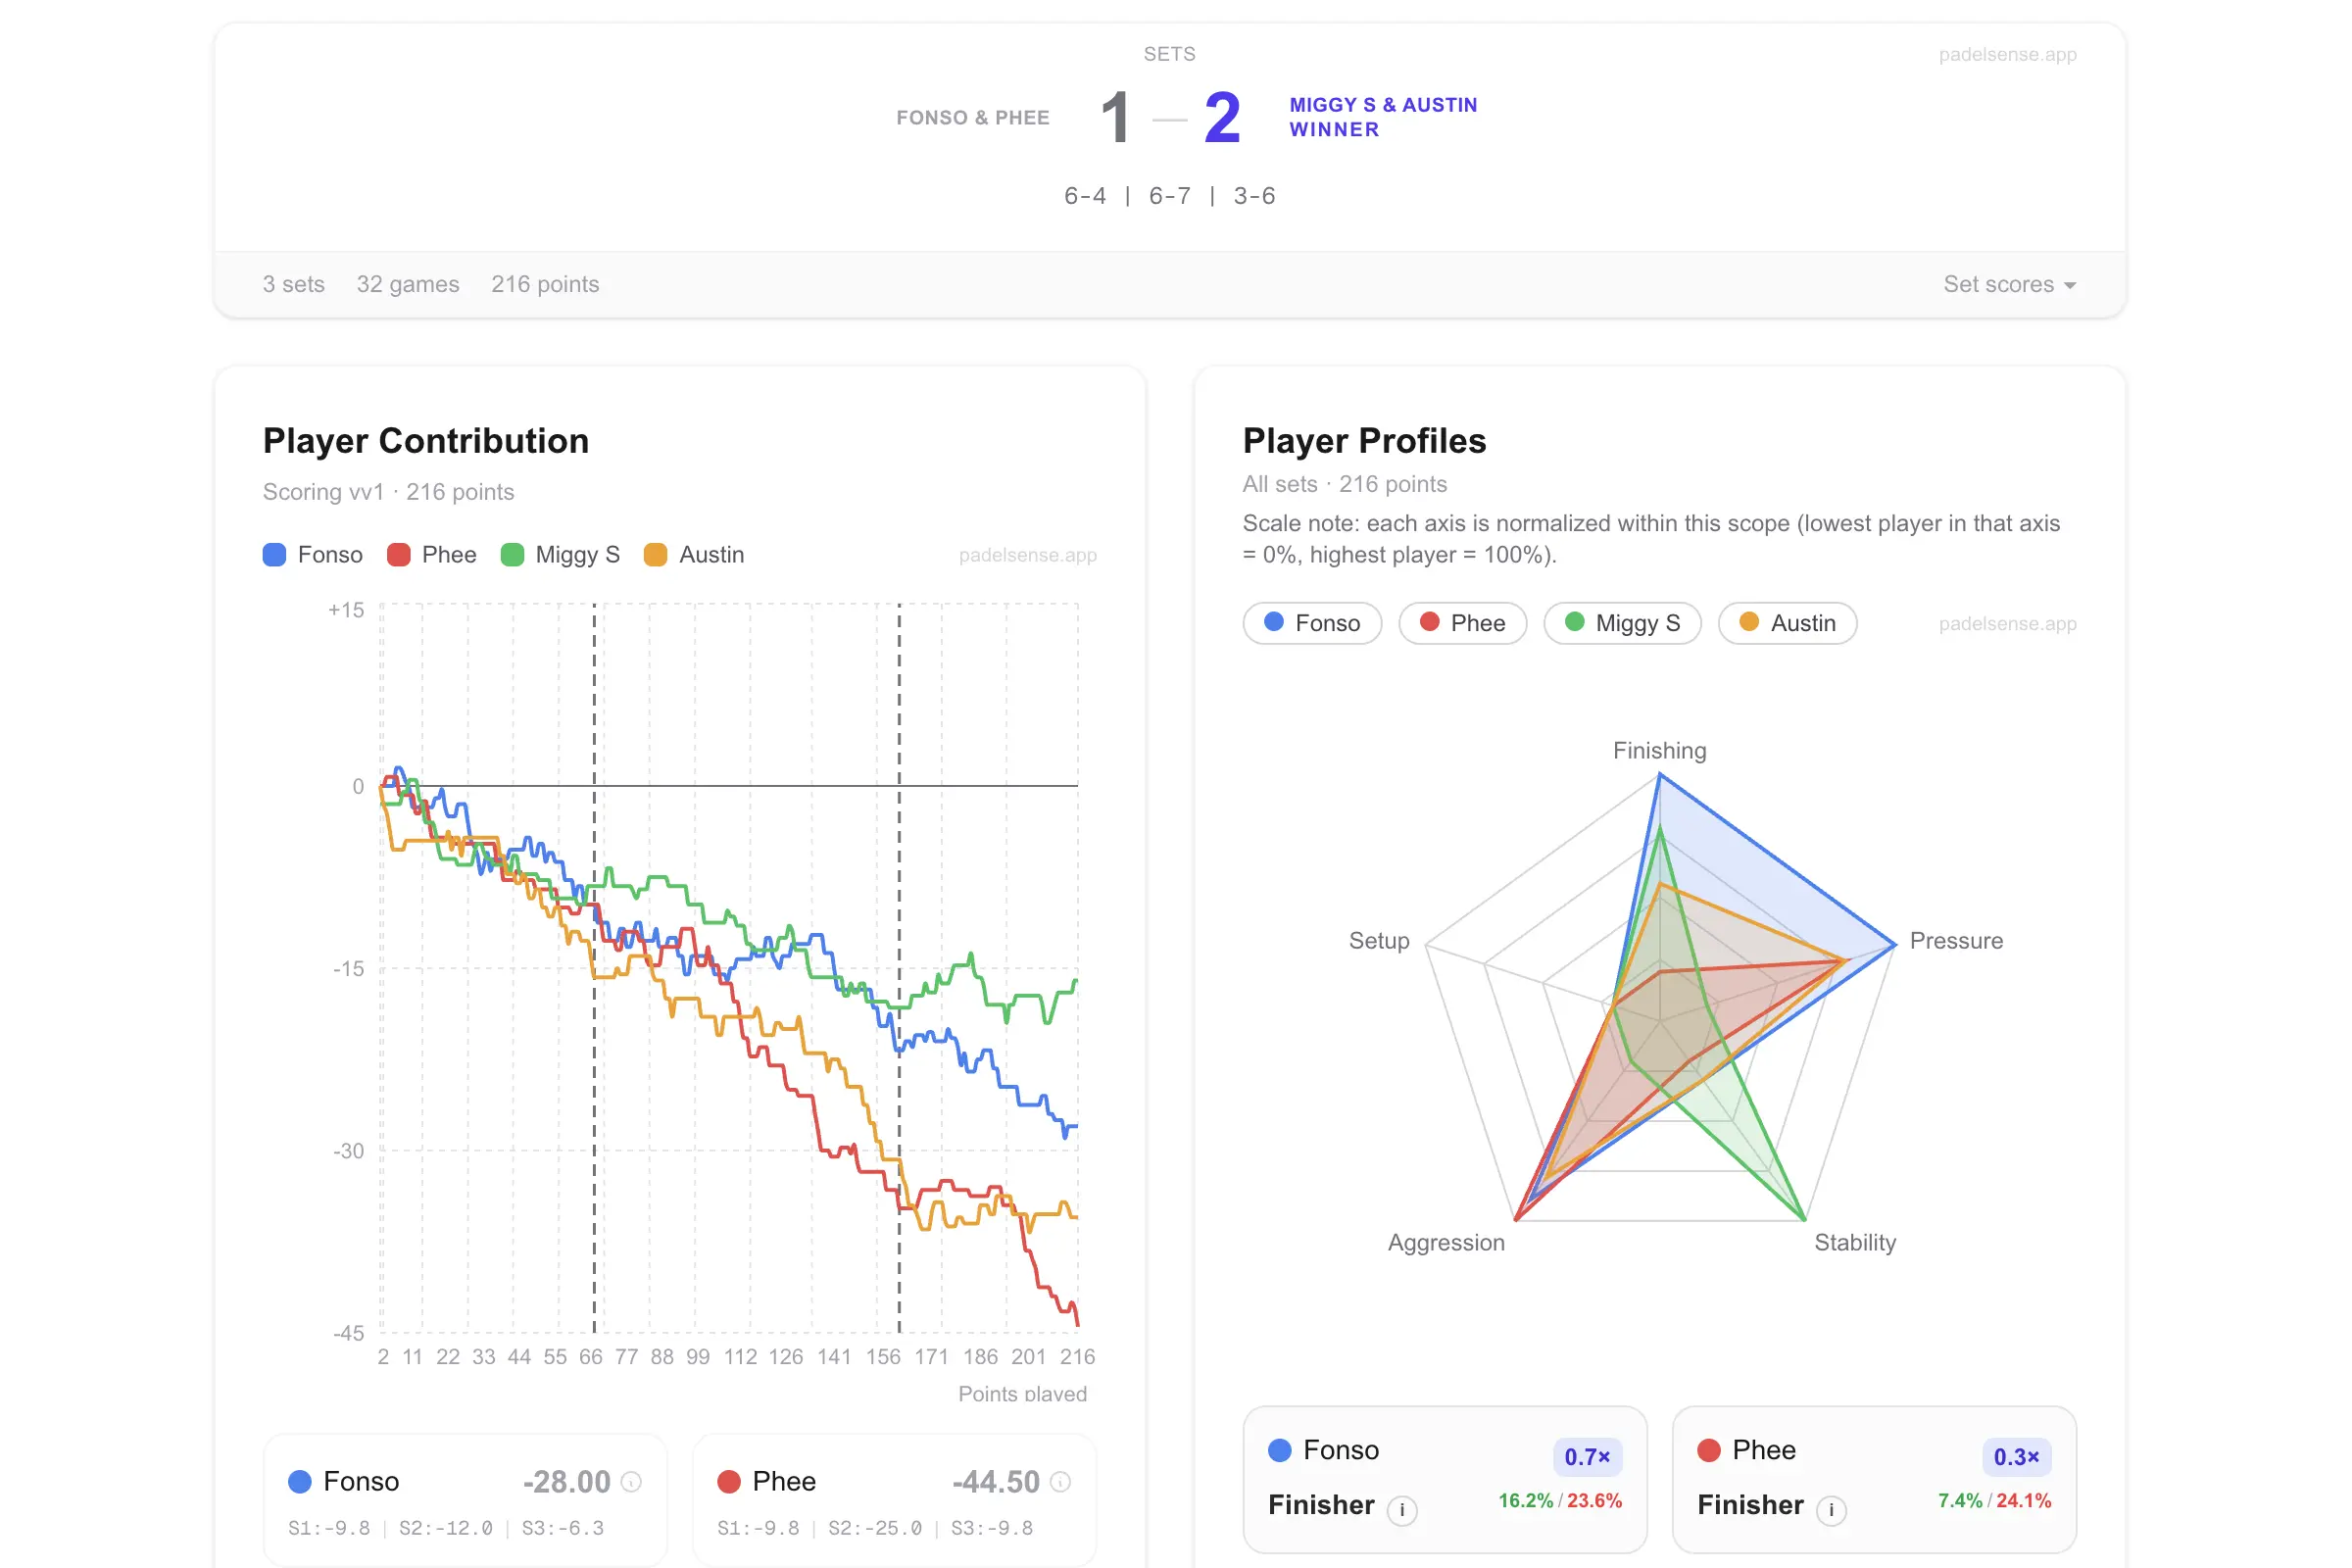Click the Player Profiles heading
Image resolution: width=2352 pixels, height=1568 pixels.
pos(1364,441)
